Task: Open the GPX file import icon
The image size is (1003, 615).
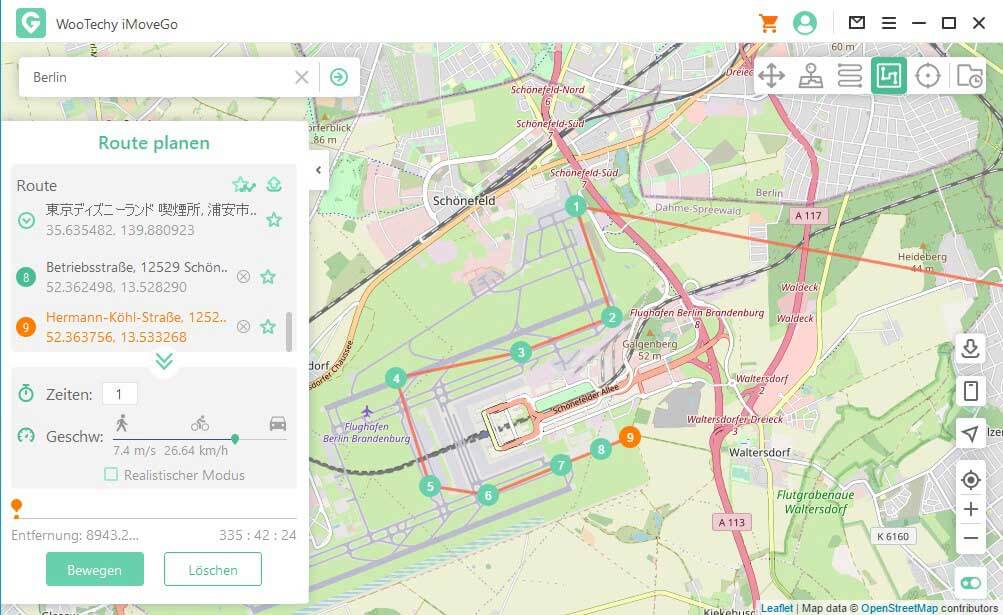Action: tap(966, 74)
